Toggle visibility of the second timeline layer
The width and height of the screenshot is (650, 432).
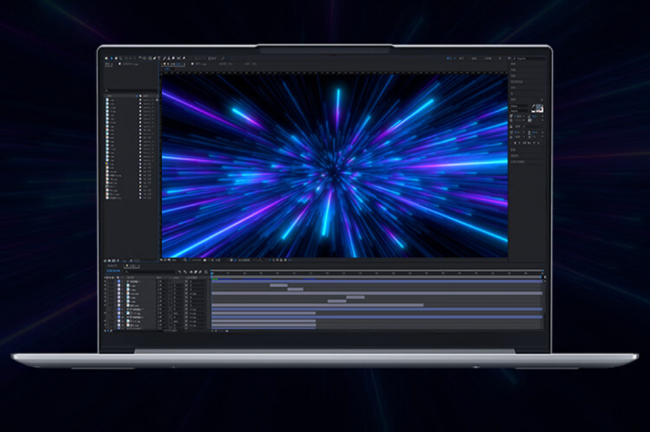(107, 285)
